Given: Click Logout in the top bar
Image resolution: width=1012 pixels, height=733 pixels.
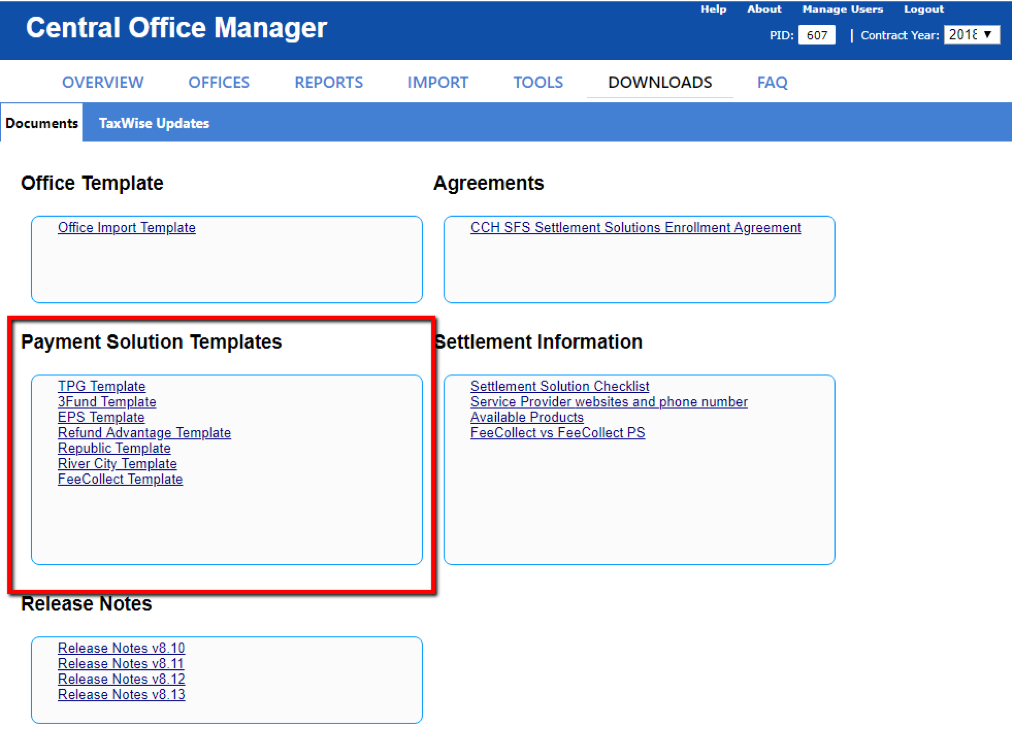Looking at the screenshot, I should [923, 9].
